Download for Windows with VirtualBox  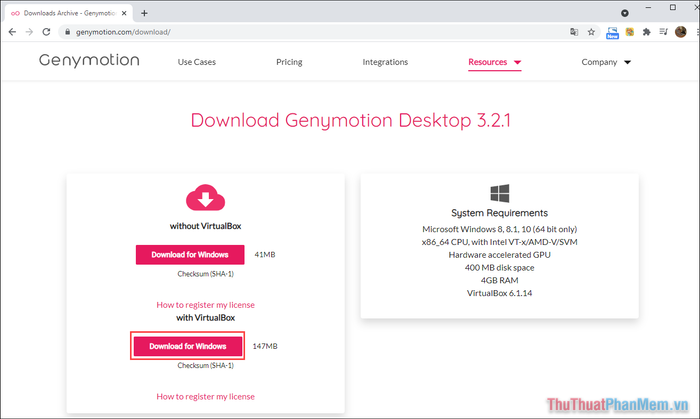click(188, 346)
